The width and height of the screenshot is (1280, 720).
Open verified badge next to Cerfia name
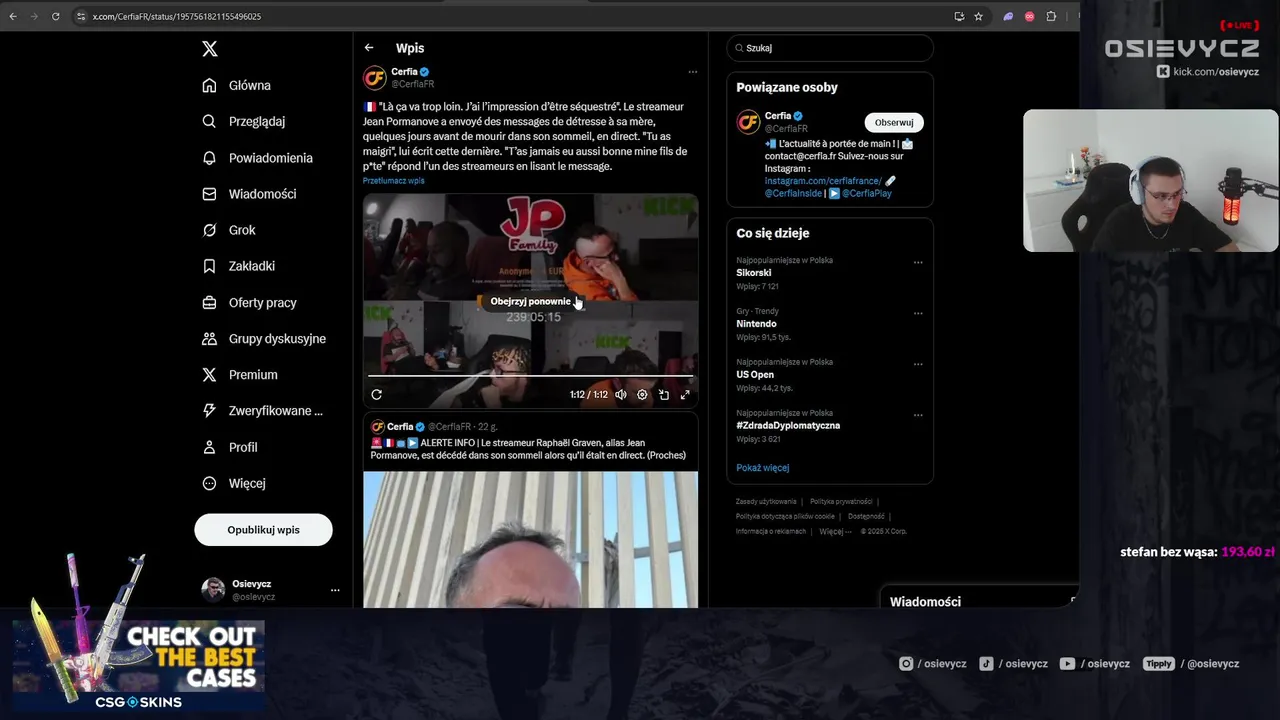coord(425,72)
